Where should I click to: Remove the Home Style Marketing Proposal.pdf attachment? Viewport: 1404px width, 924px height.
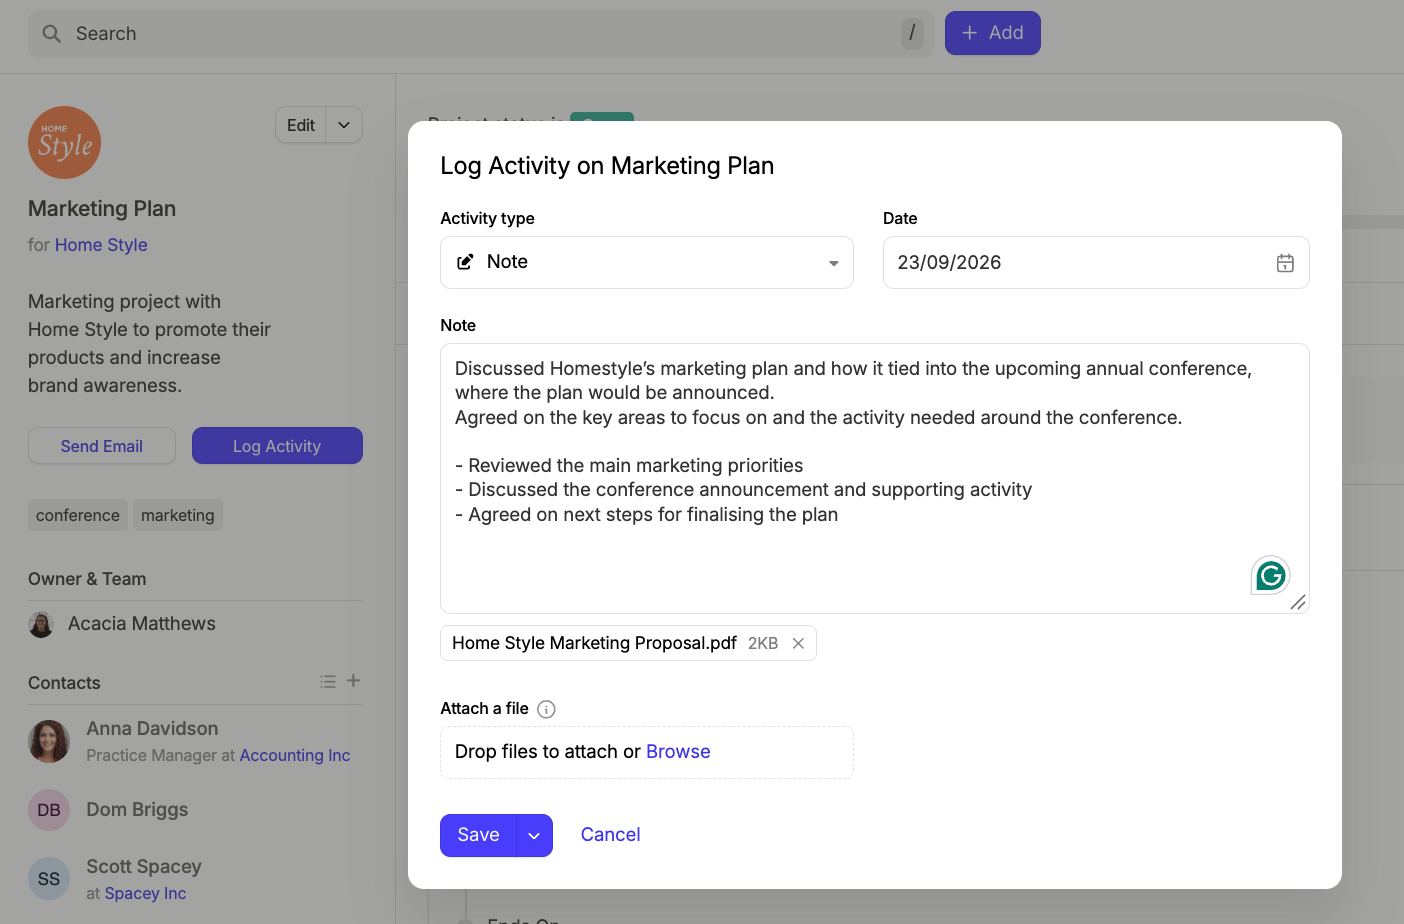click(x=798, y=643)
